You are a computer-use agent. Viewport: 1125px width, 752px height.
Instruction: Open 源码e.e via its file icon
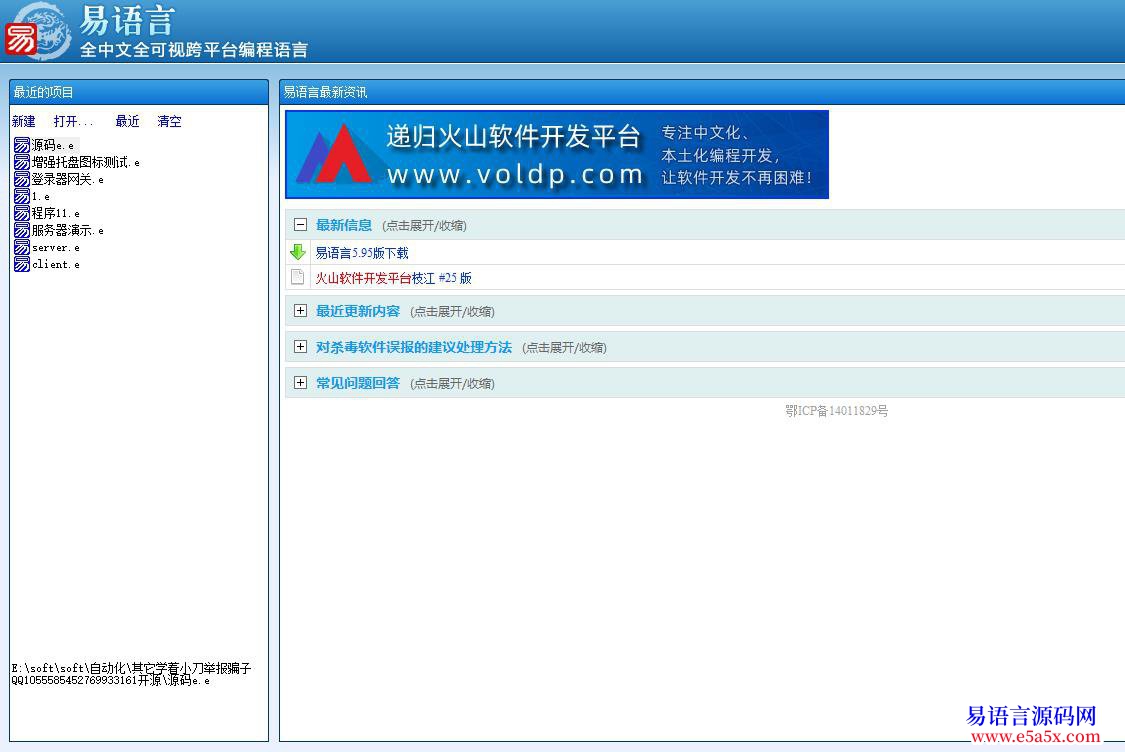coord(20,145)
